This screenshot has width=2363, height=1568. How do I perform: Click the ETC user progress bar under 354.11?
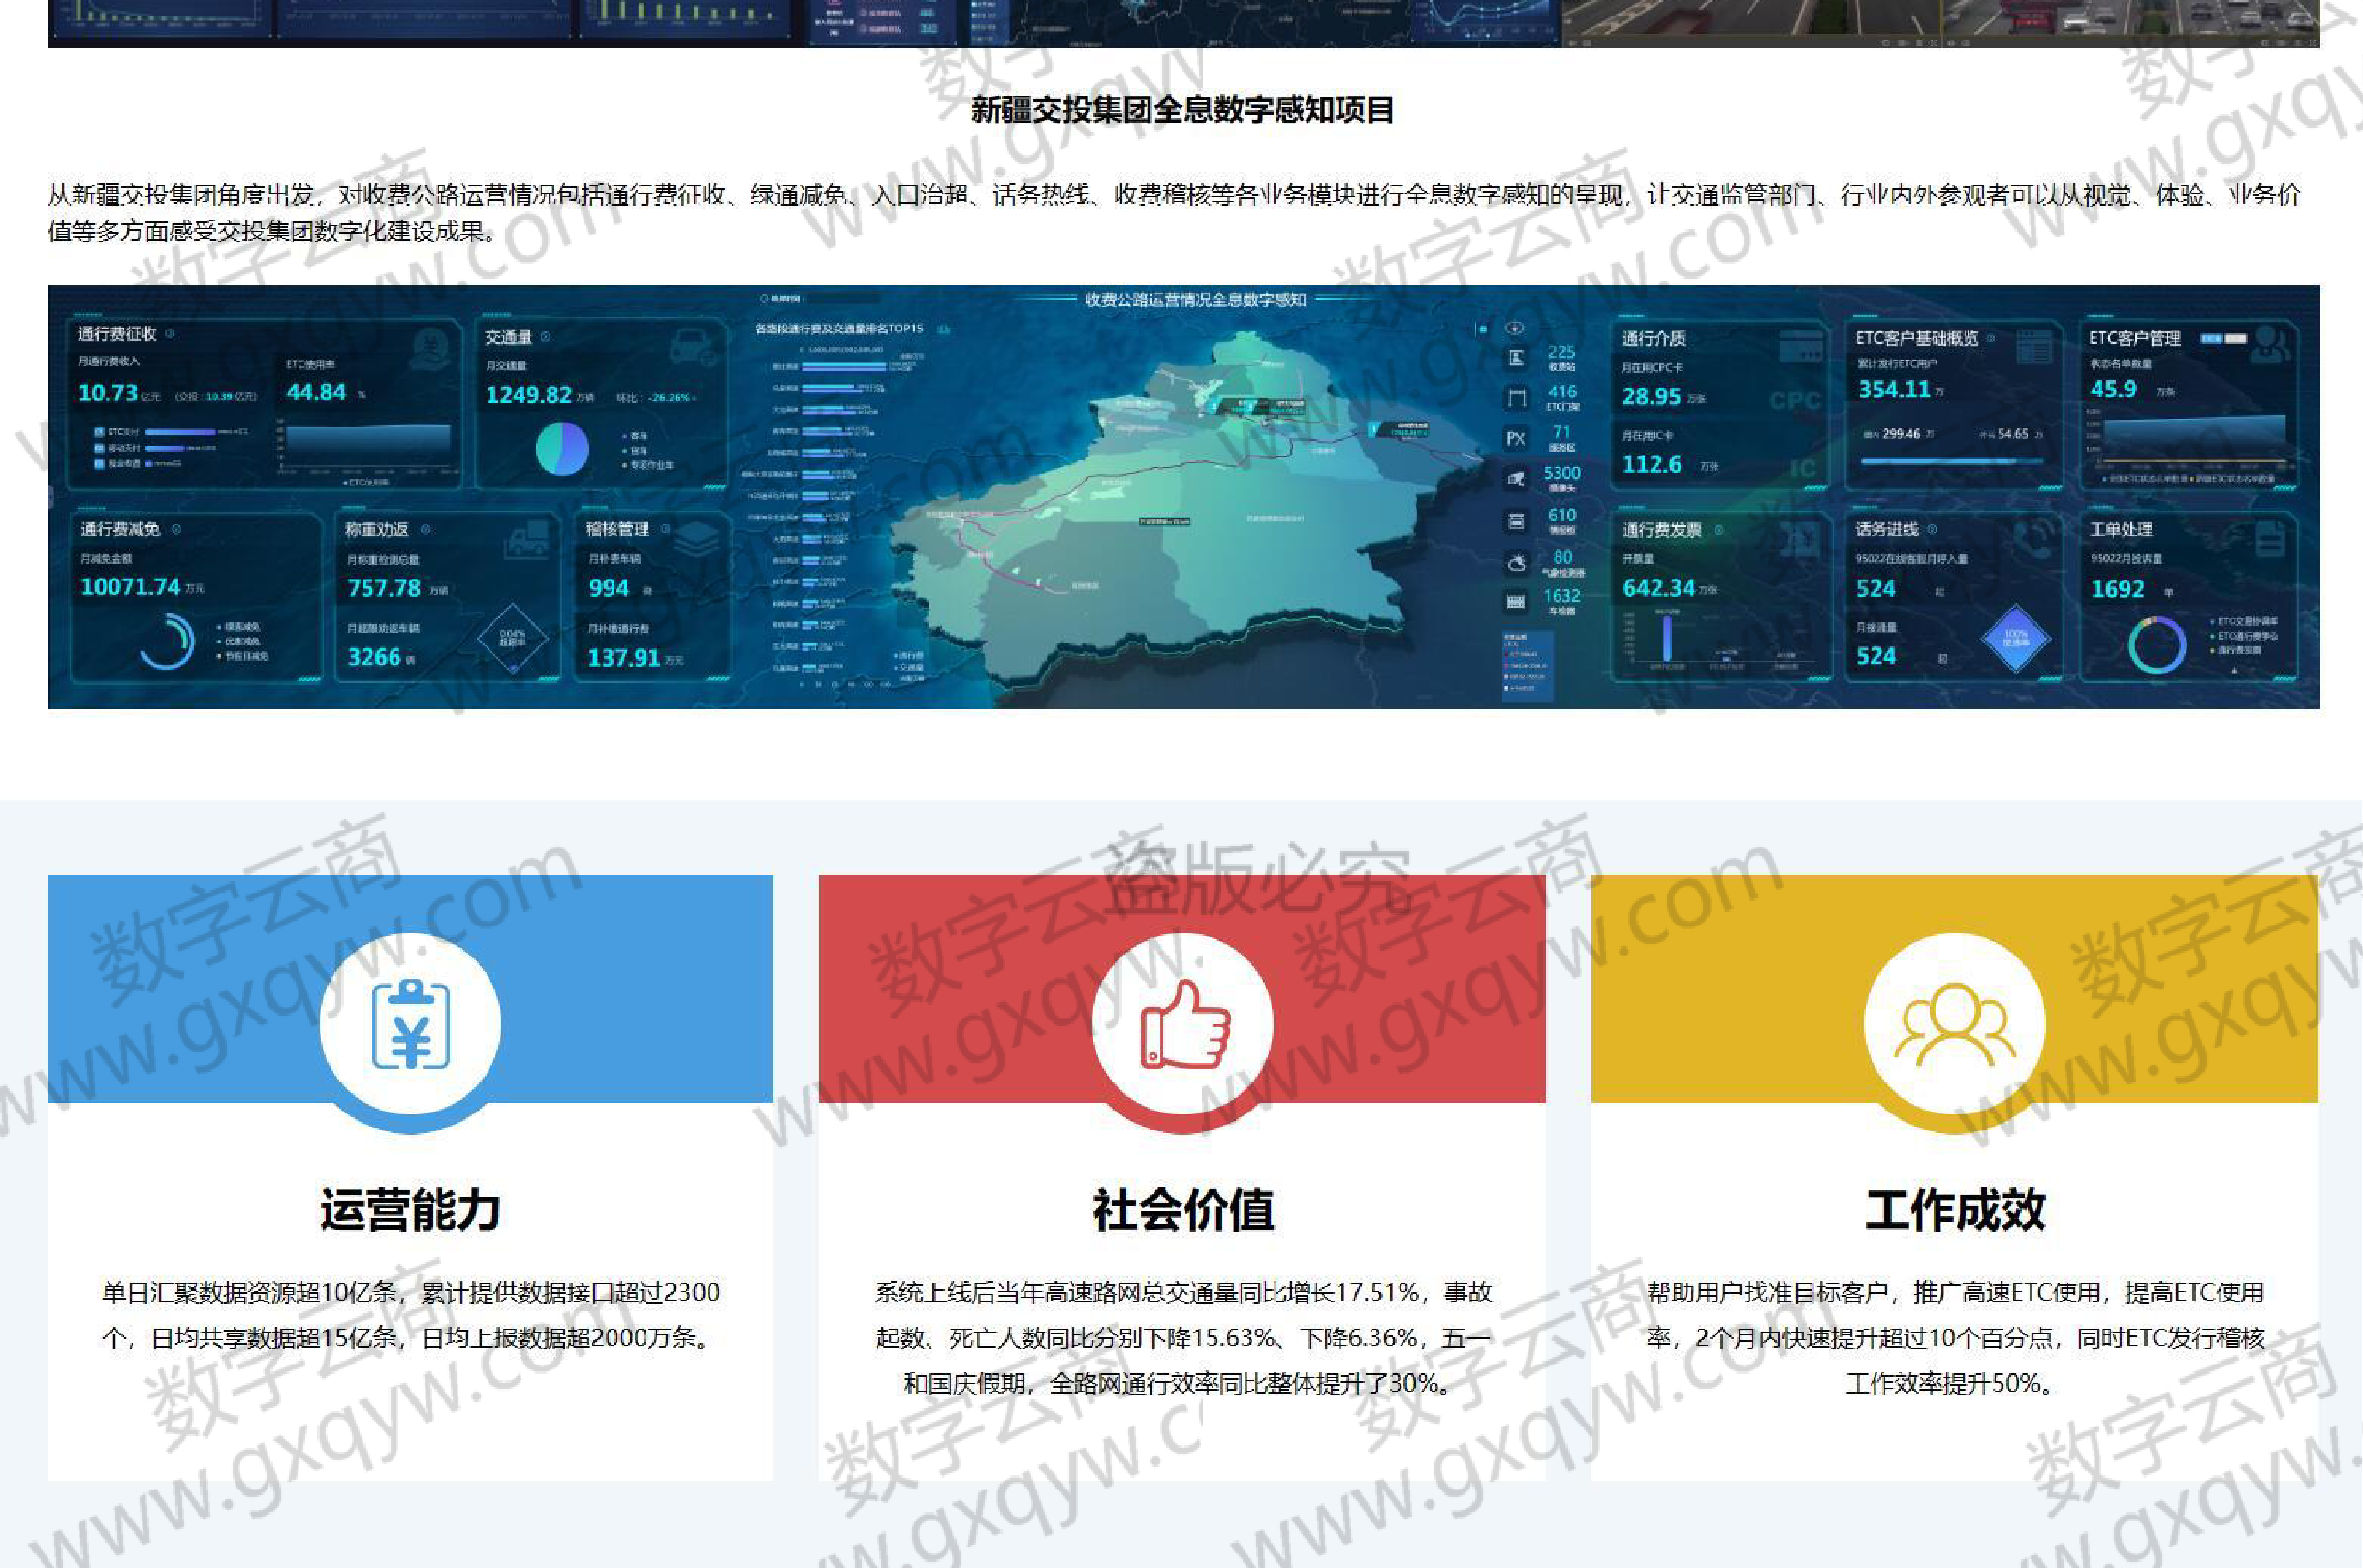(1951, 462)
